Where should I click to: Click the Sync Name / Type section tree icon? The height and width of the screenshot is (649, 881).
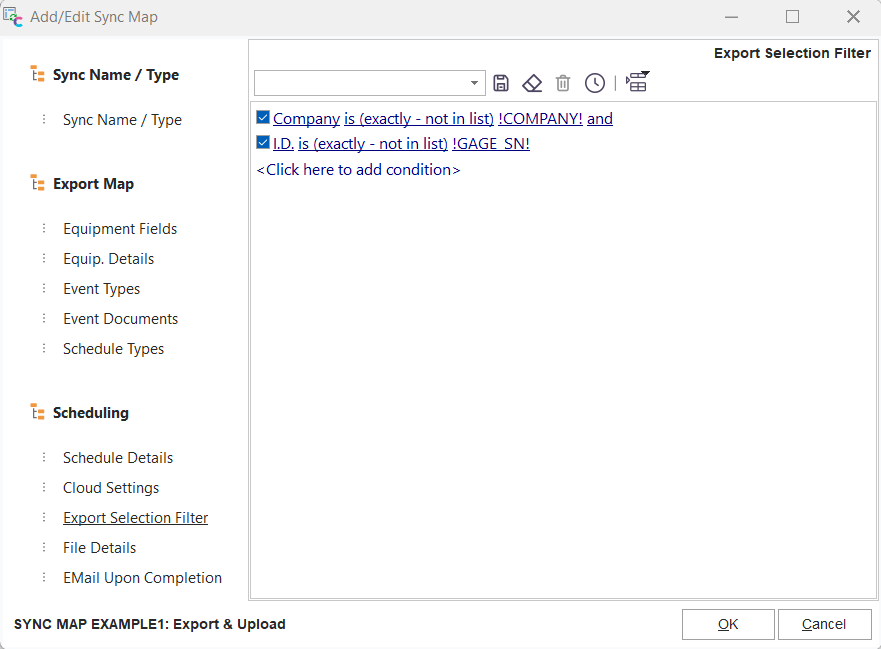pos(38,75)
